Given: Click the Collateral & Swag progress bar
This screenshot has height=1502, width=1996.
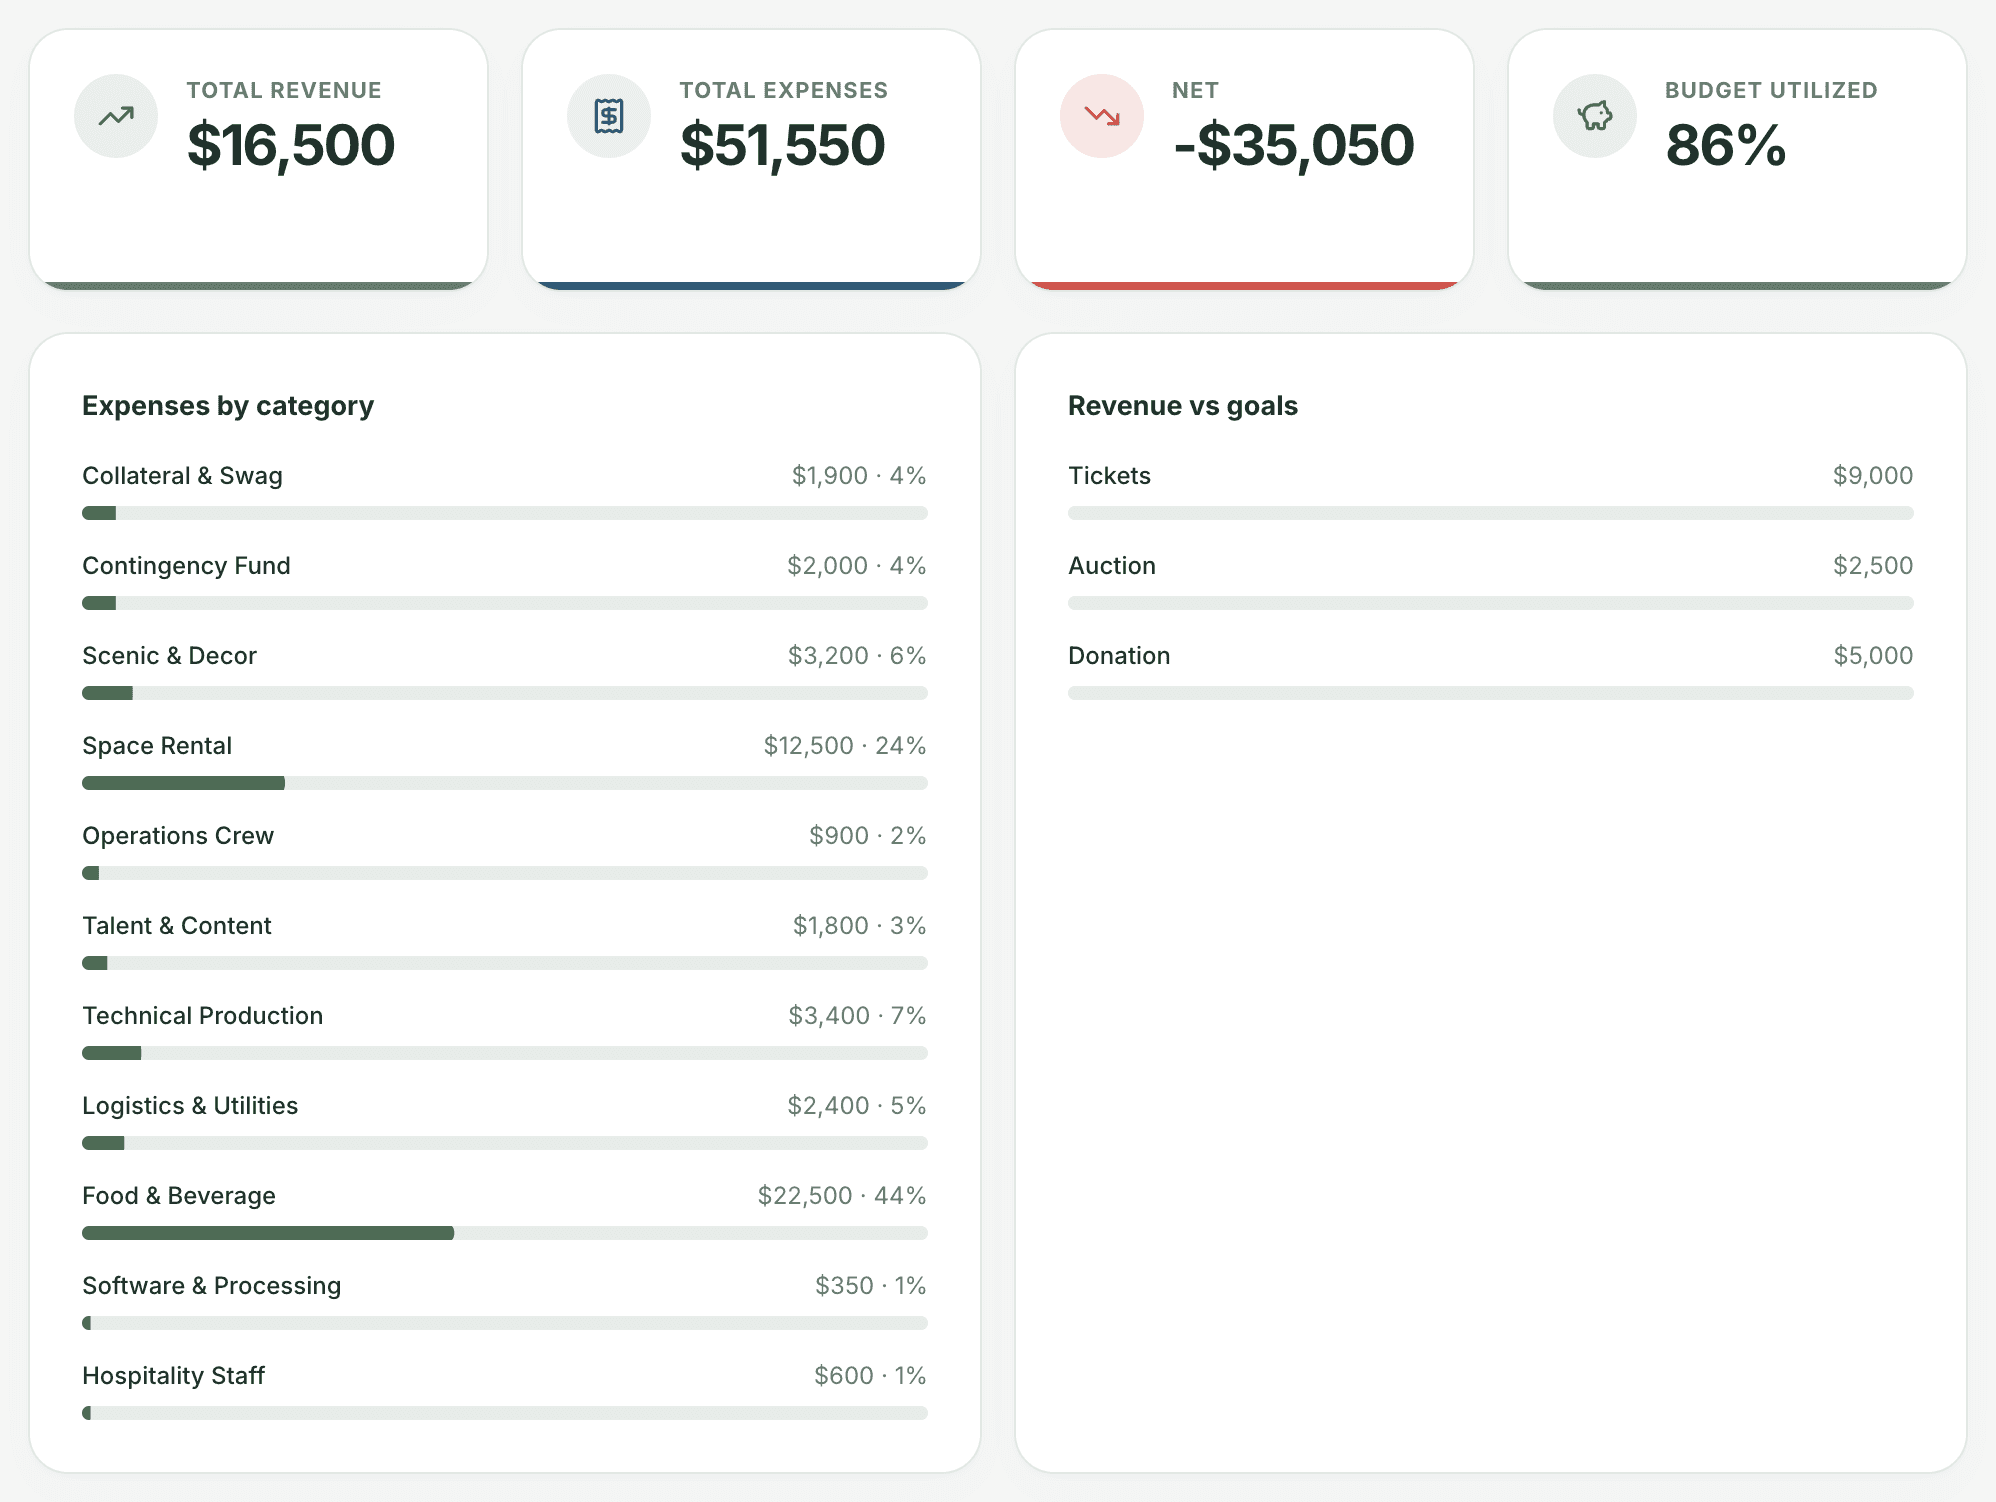Looking at the screenshot, I should [505, 513].
